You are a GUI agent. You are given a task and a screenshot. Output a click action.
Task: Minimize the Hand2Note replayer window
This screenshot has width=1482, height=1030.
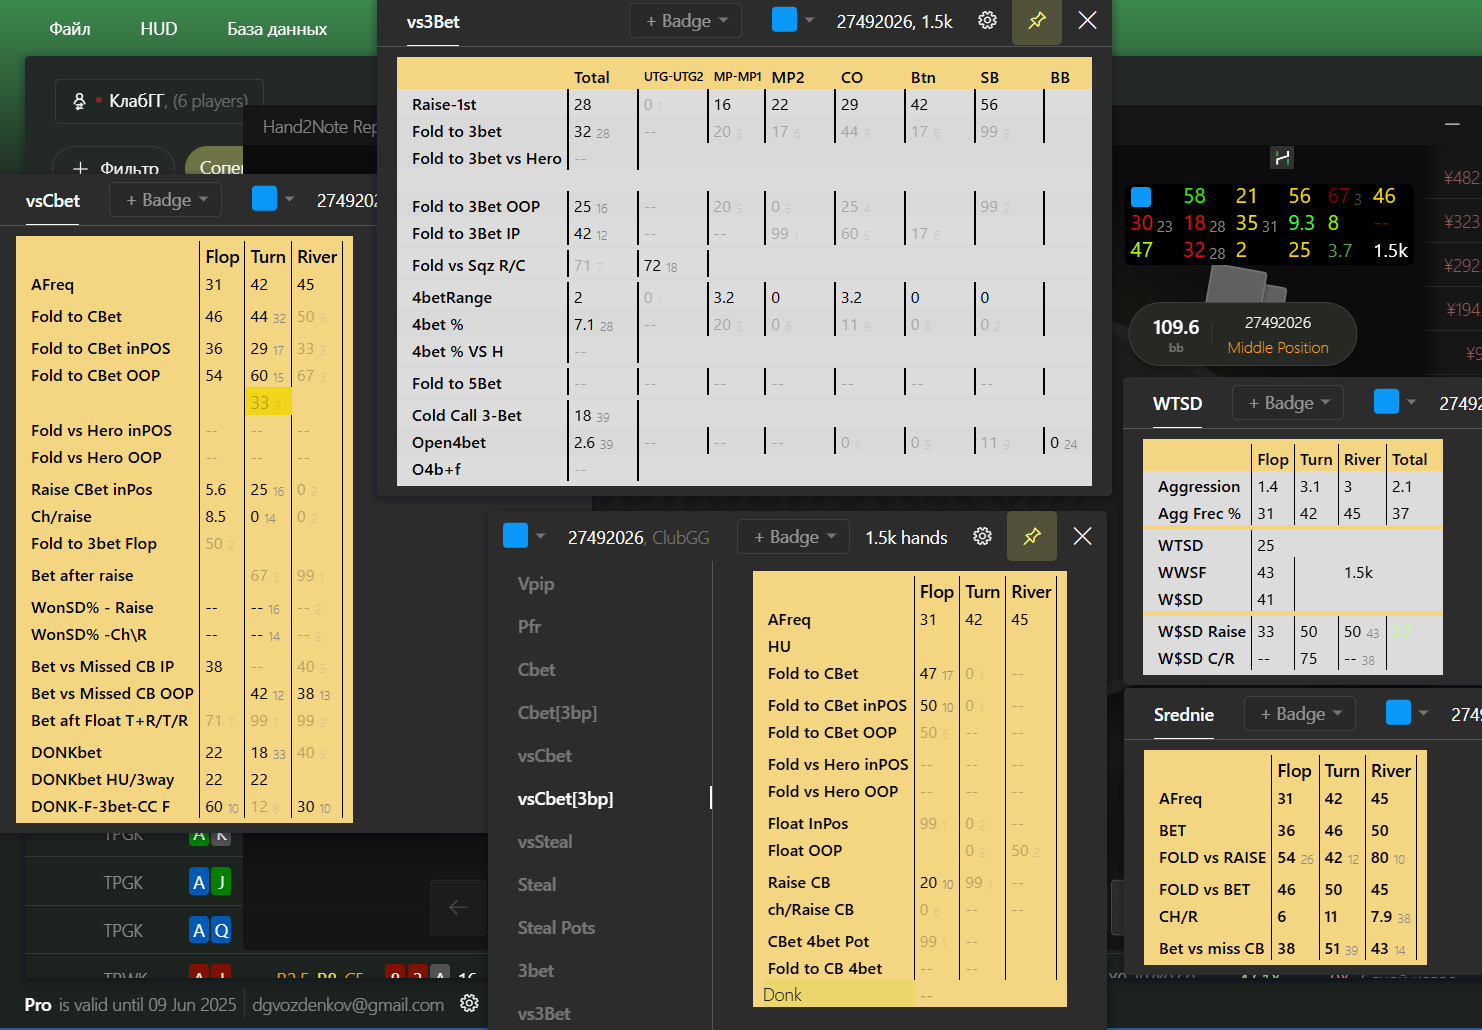(1452, 123)
